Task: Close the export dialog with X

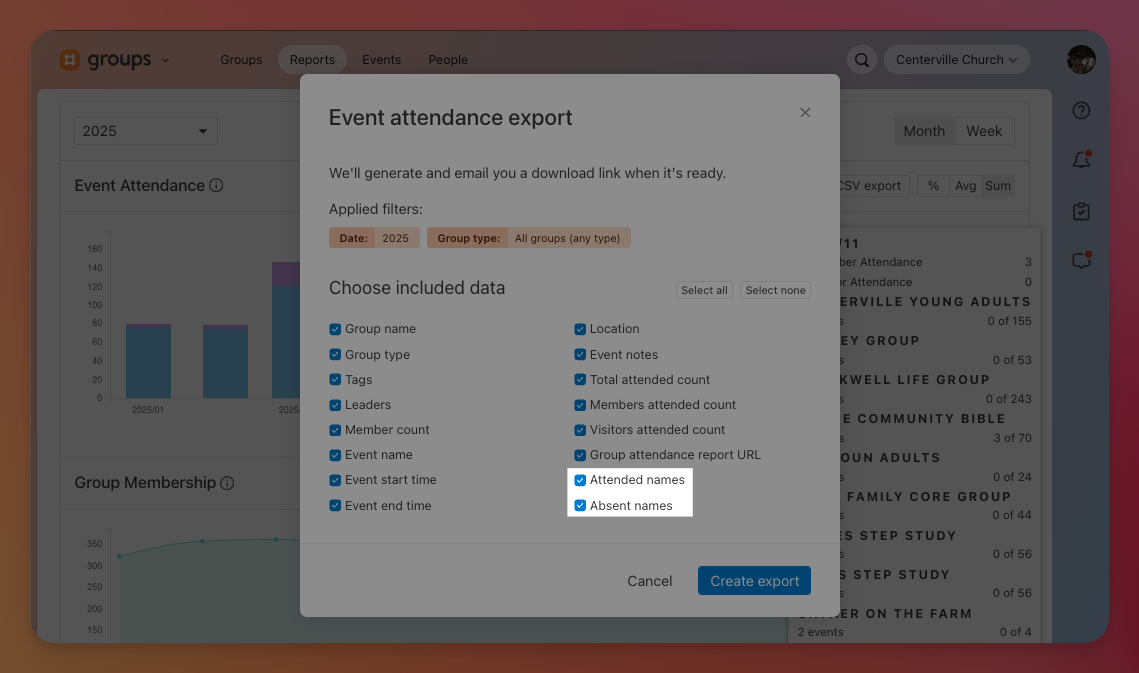Action: (805, 113)
